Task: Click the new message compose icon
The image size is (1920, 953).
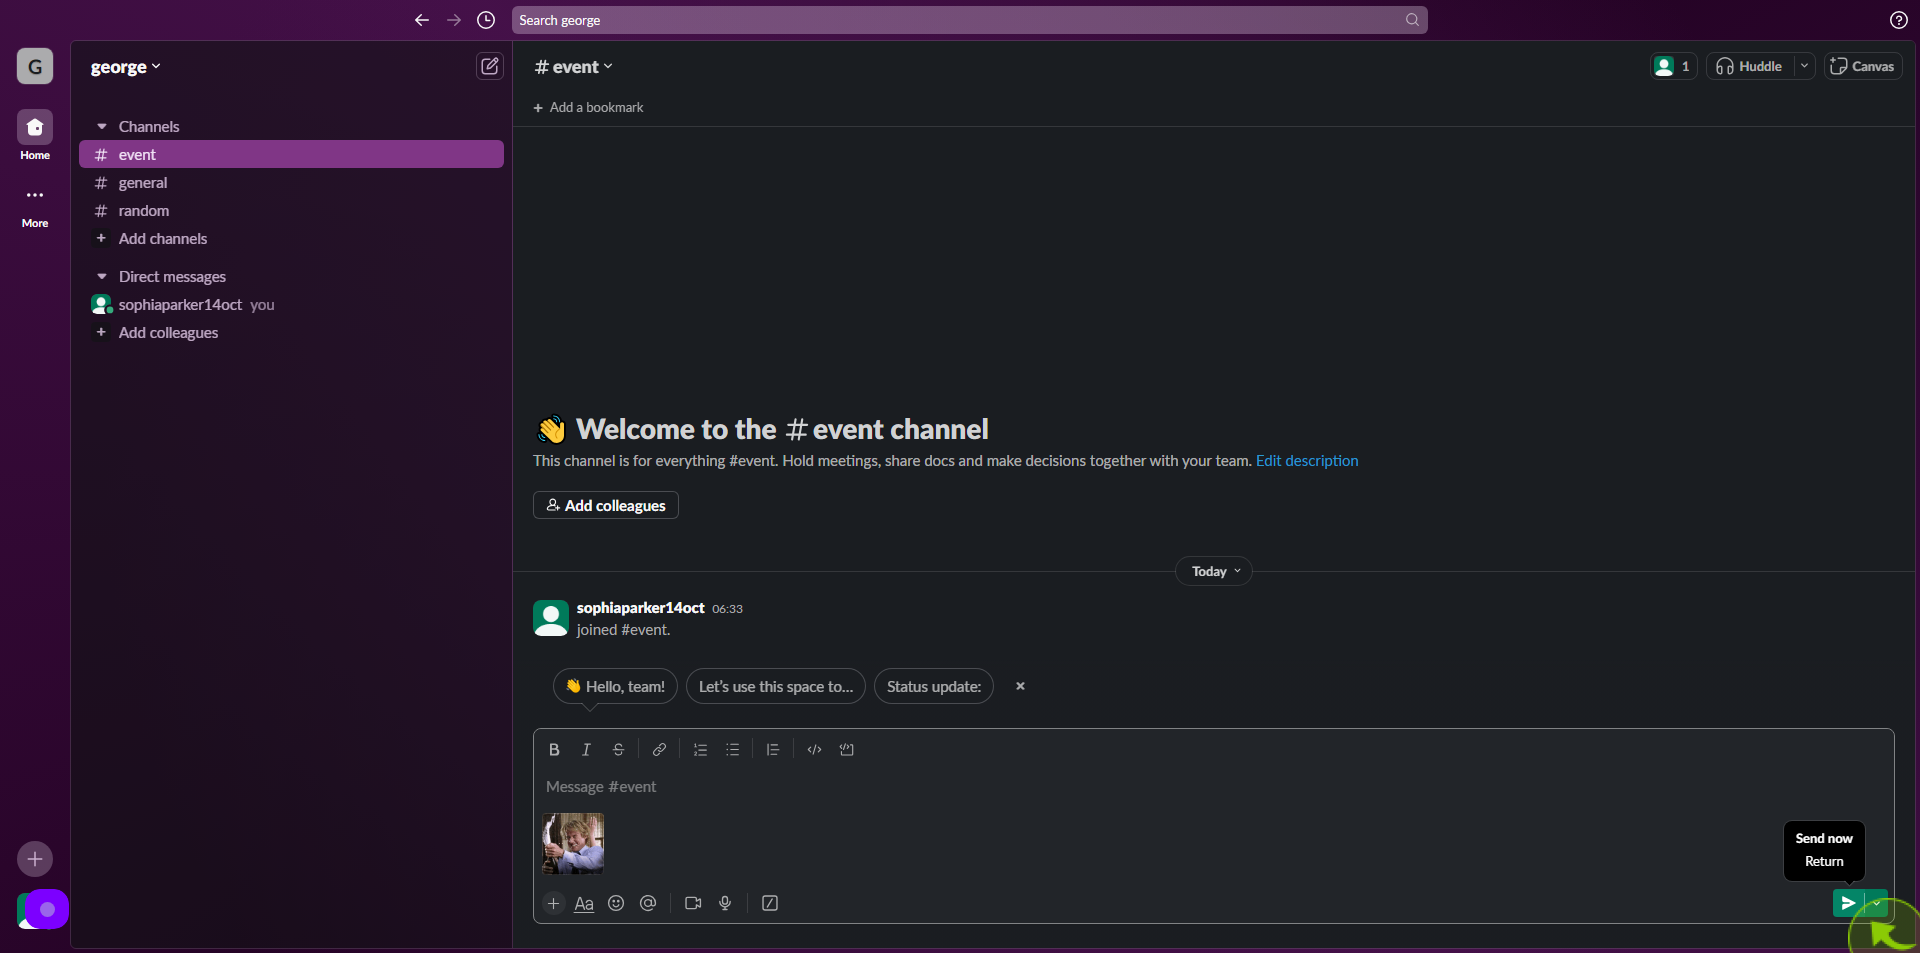Action: point(489,66)
